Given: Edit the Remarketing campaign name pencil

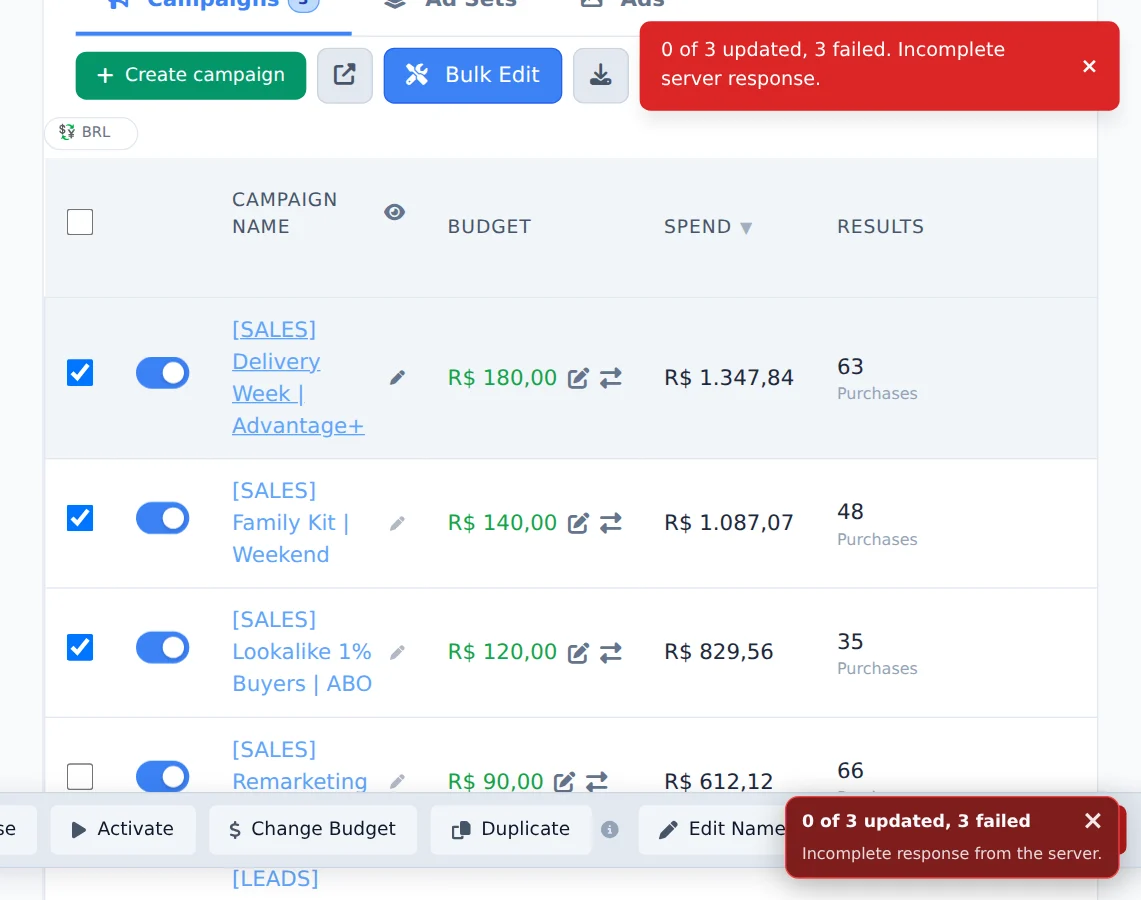Looking at the screenshot, I should coord(397,781).
